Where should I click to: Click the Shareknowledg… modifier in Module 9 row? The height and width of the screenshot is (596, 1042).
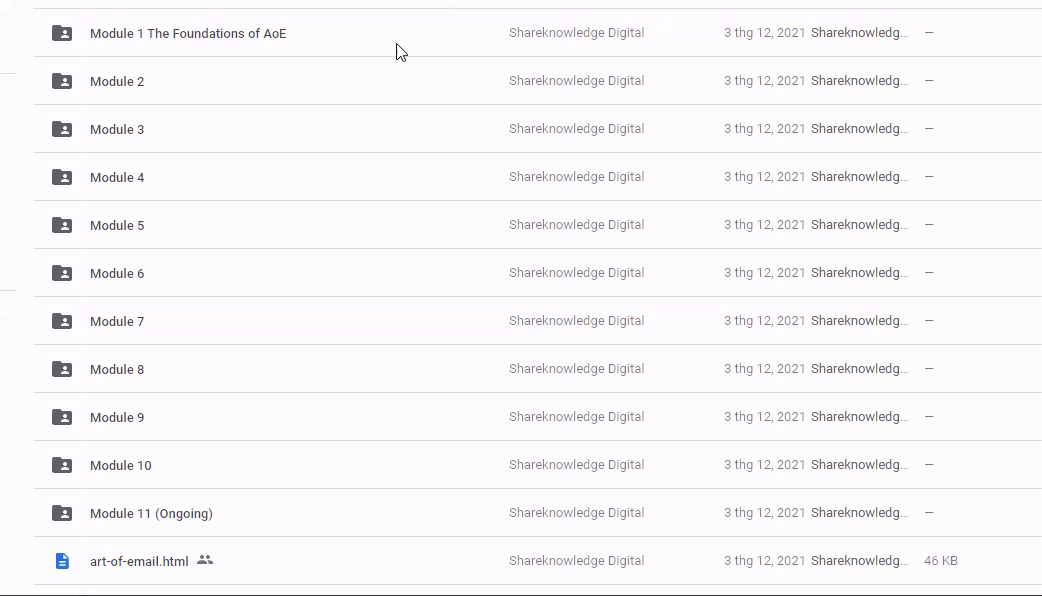[x=859, y=417]
